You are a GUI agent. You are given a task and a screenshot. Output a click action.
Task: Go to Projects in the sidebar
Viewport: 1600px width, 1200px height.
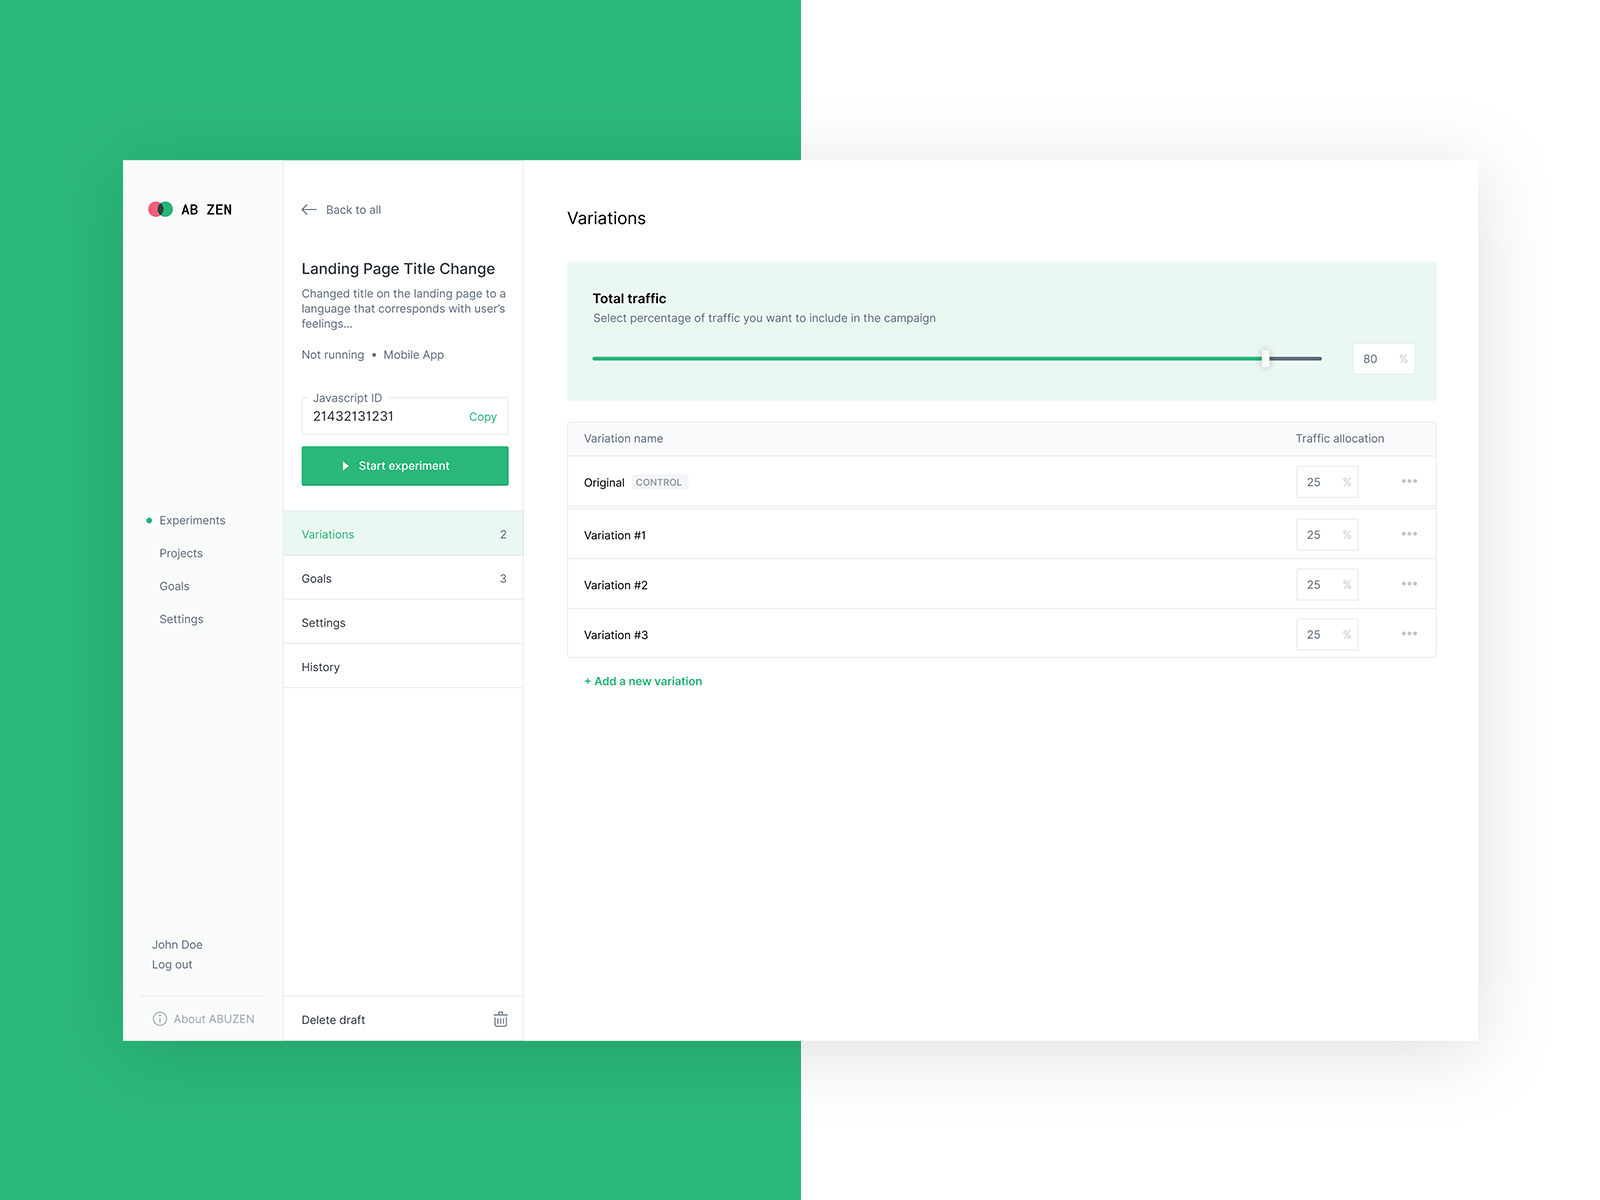click(x=181, y=553)
